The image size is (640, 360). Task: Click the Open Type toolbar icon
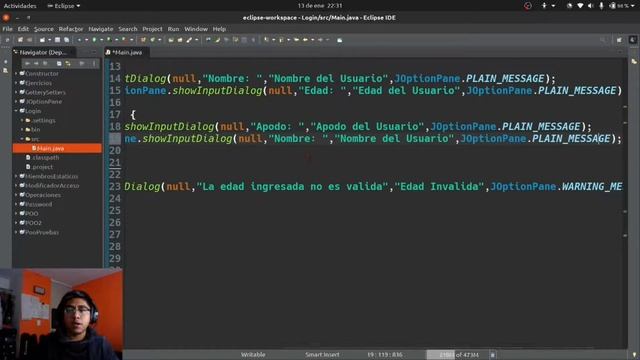tap(170, 40)
